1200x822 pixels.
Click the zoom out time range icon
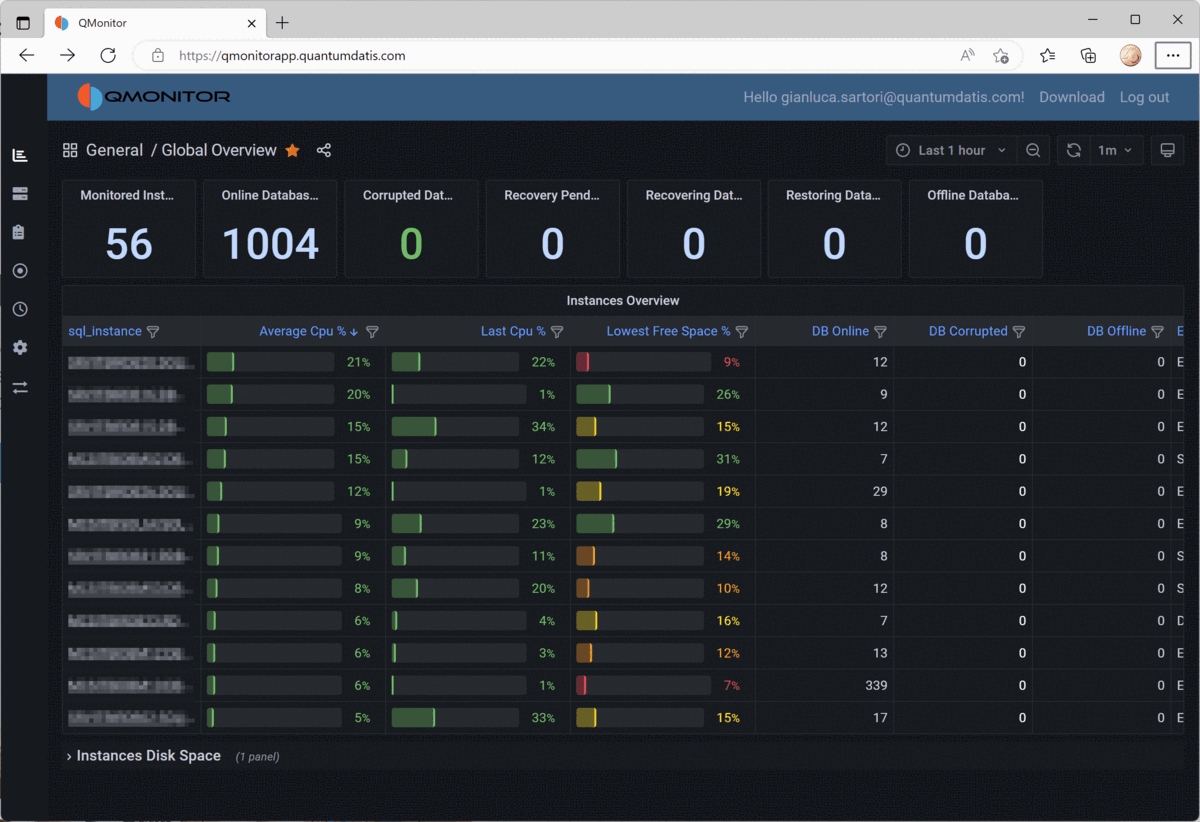tap(1033, 151)
